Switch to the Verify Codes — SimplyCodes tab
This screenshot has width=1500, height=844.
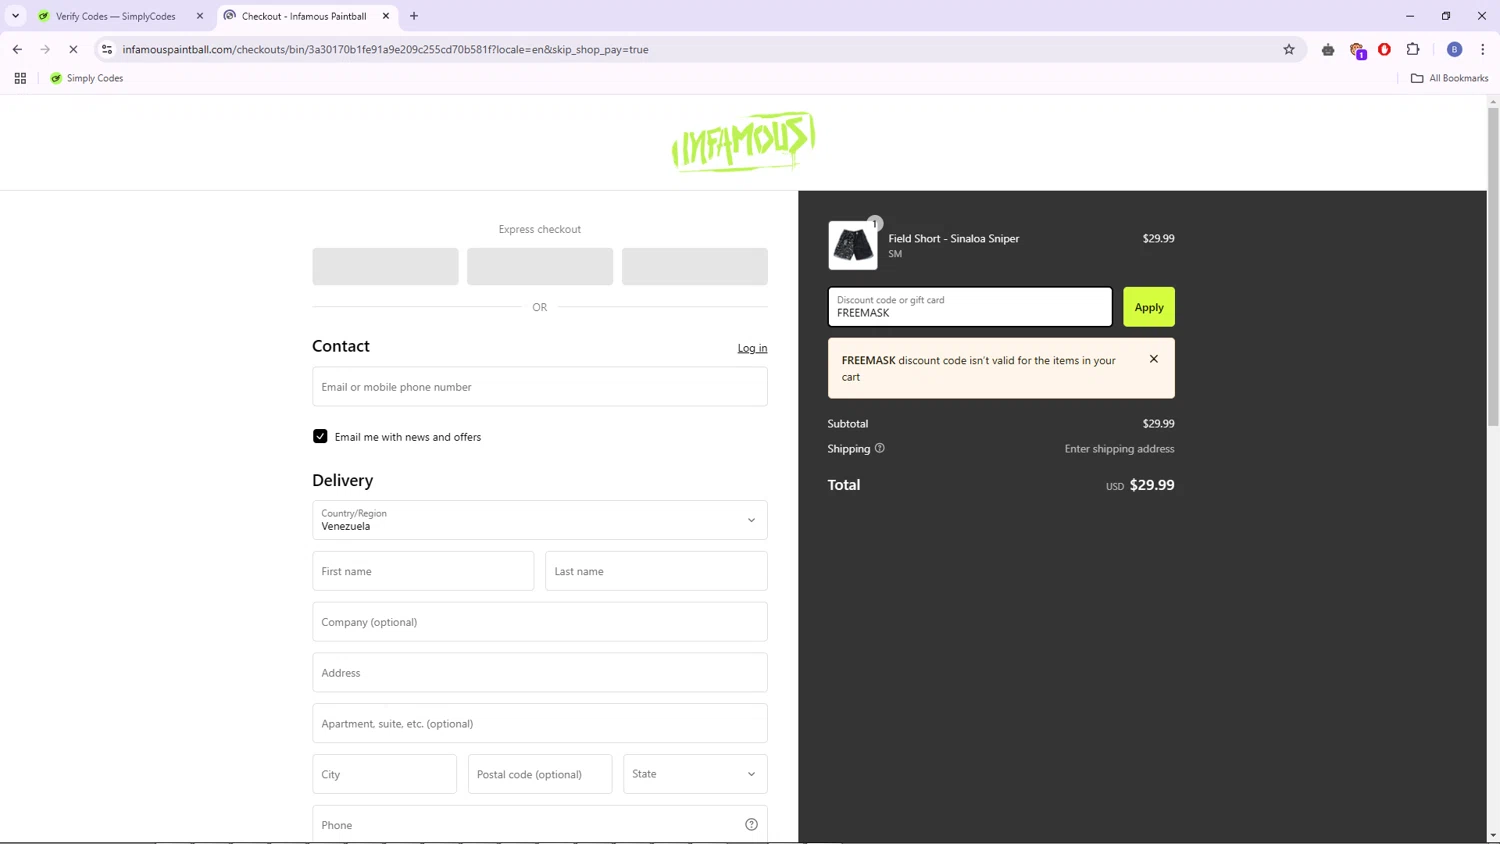[115, 16]
